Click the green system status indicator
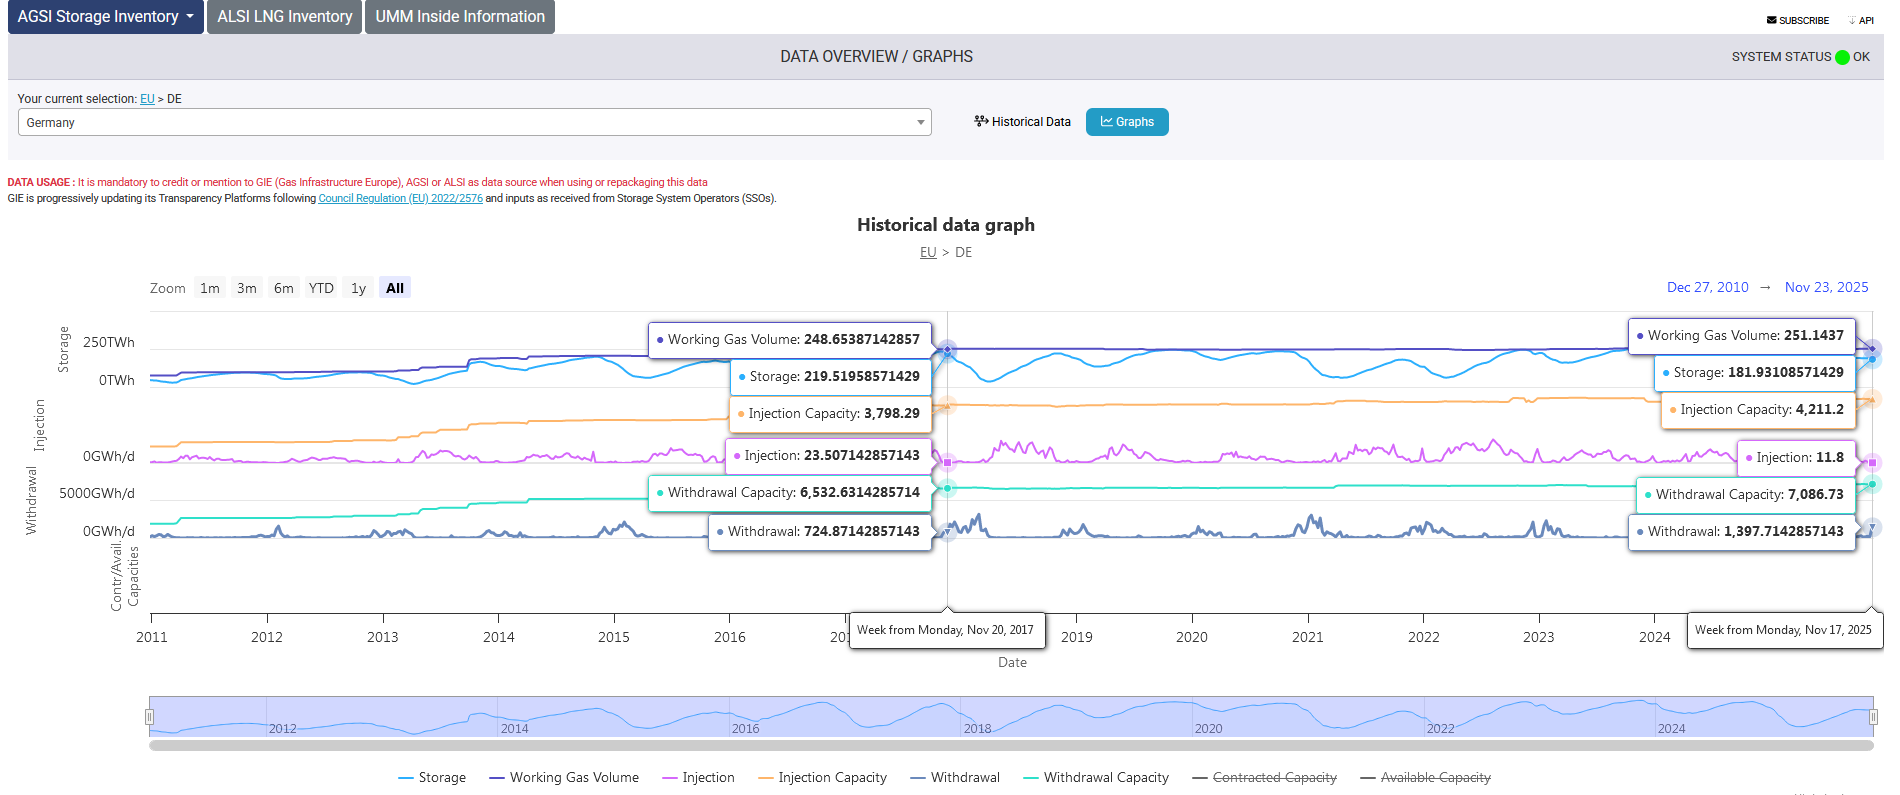The height and width of the screenshot is (795, 1900). pos(1842,57)
